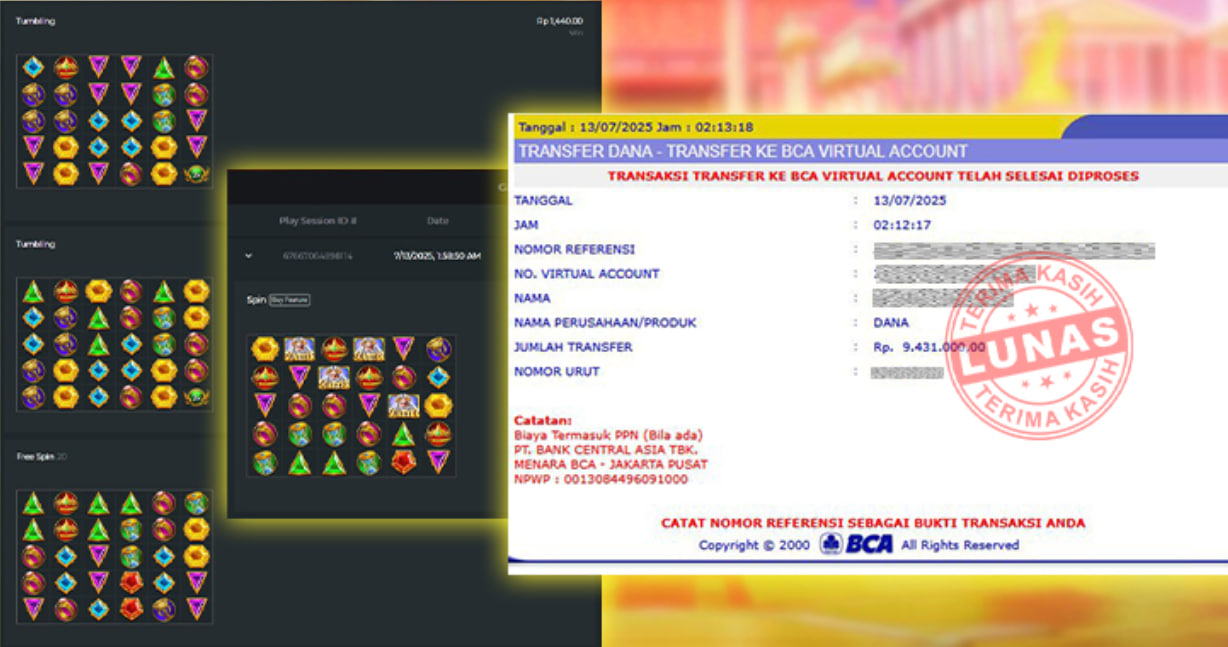Click purple ring symbol in Spin grid top row

coord(438,348)
